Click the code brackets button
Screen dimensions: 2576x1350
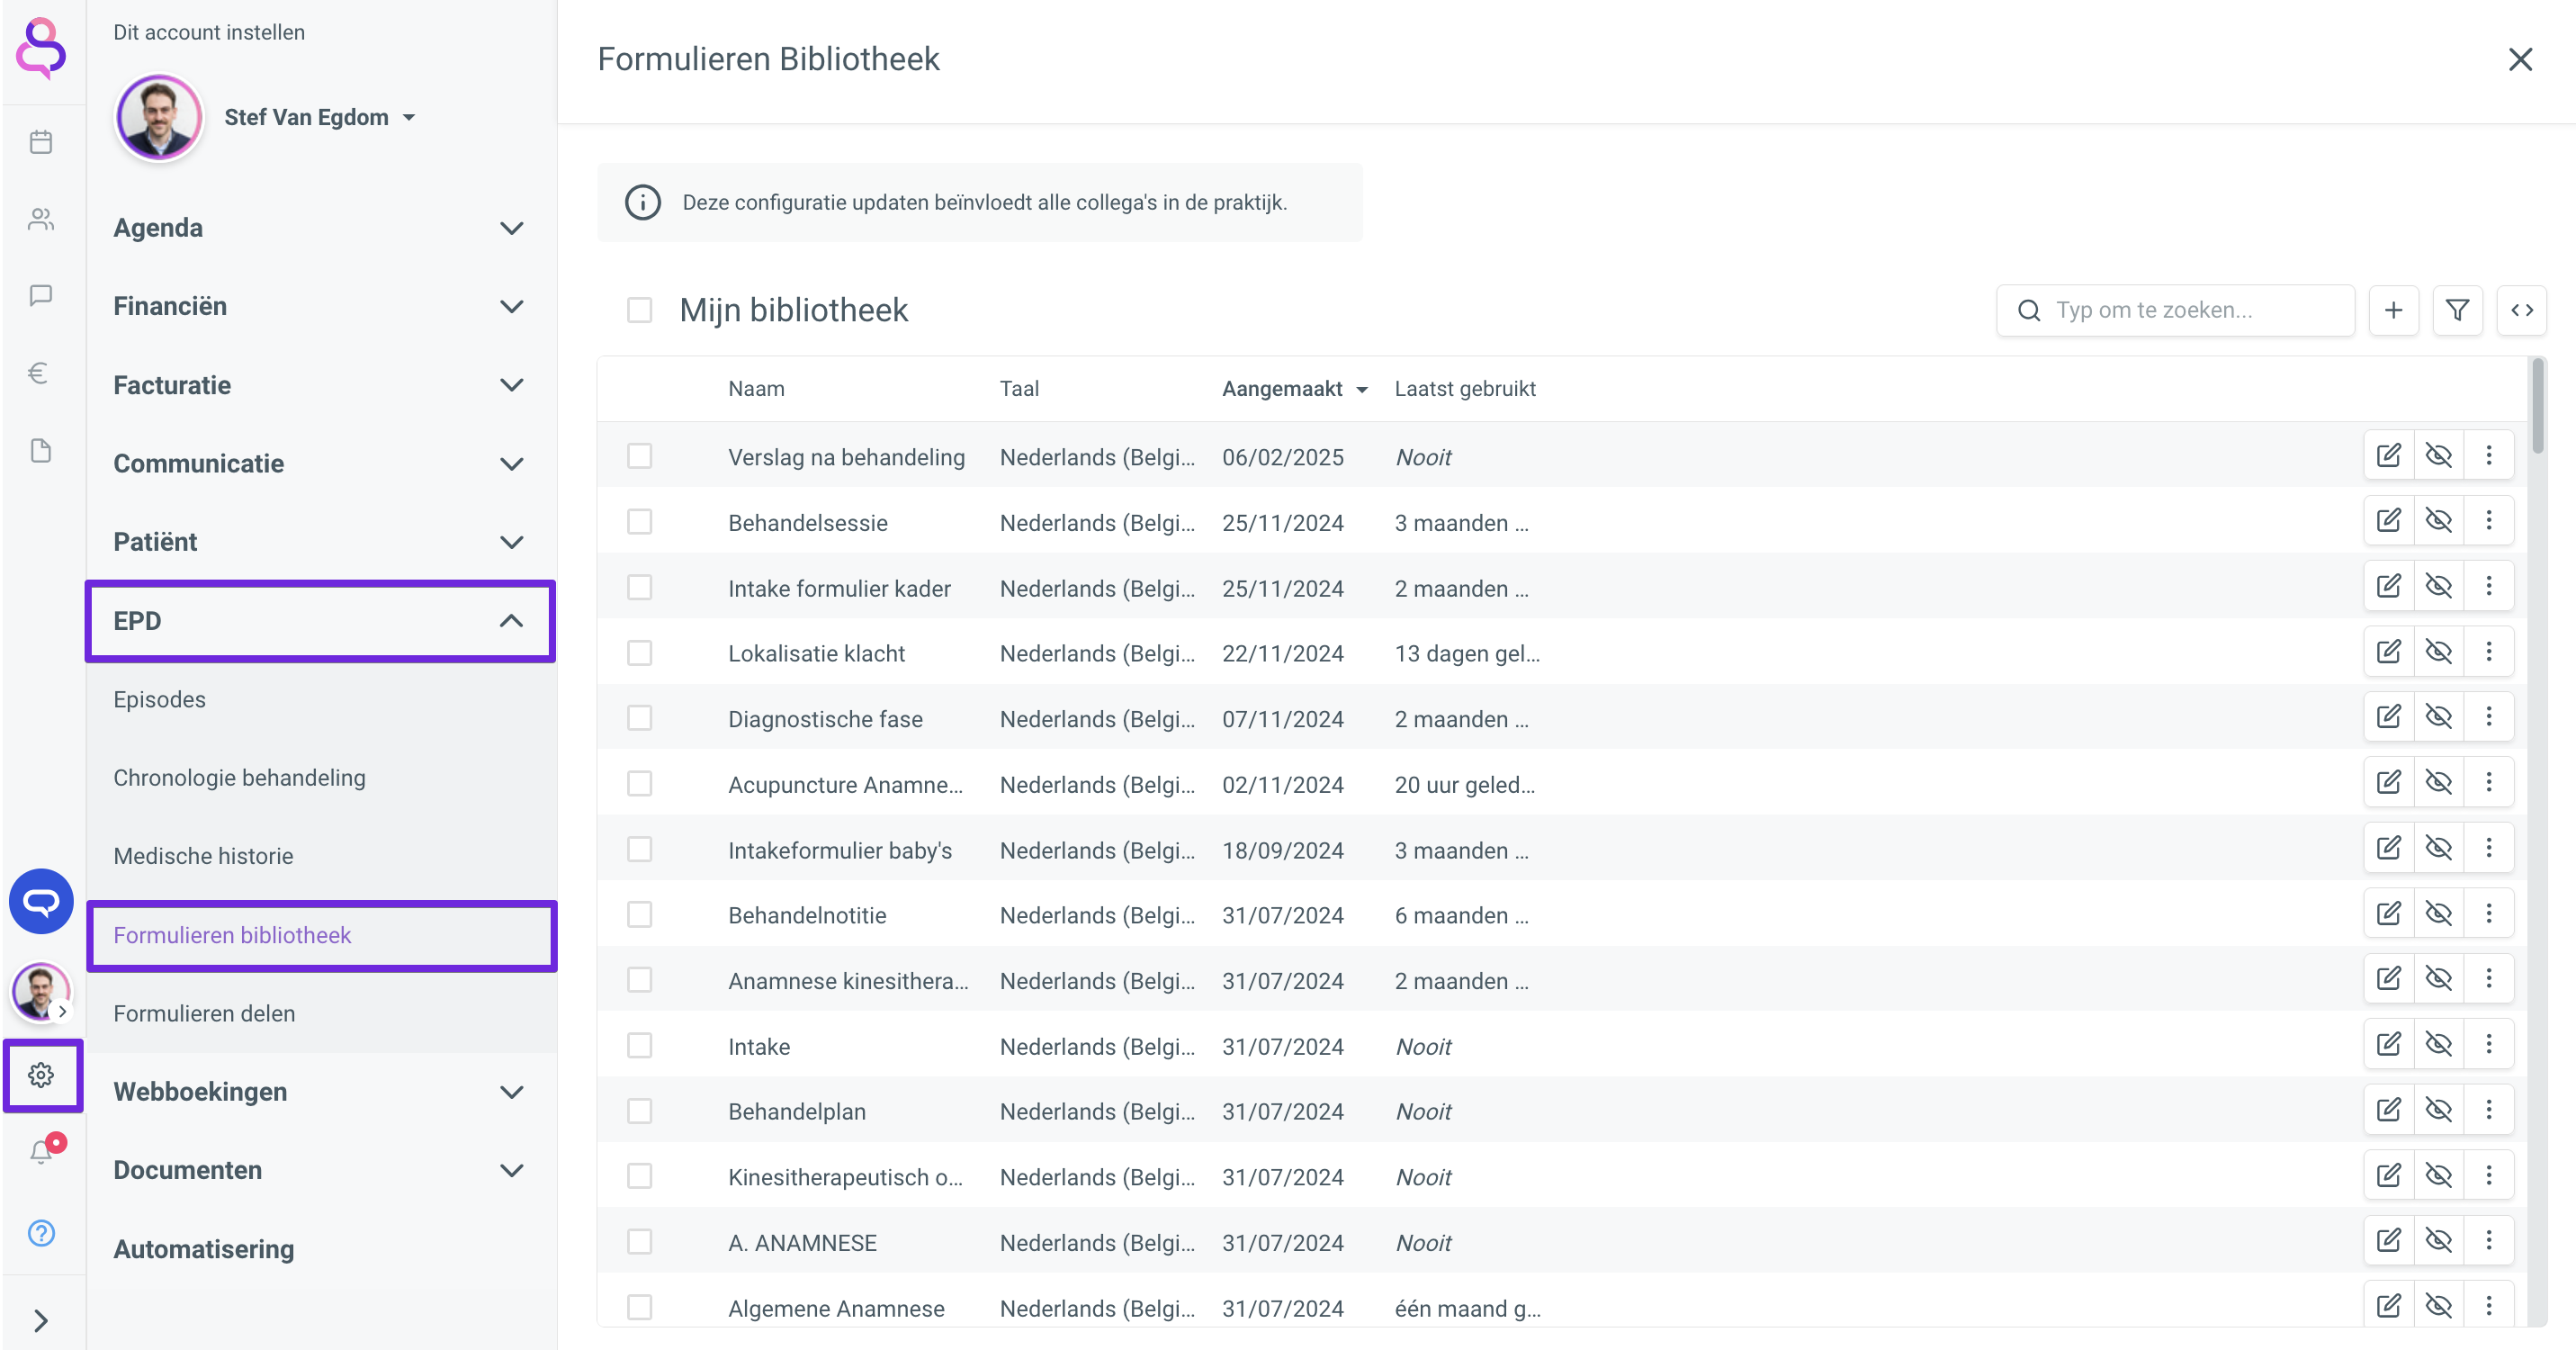click(2522, 310)
